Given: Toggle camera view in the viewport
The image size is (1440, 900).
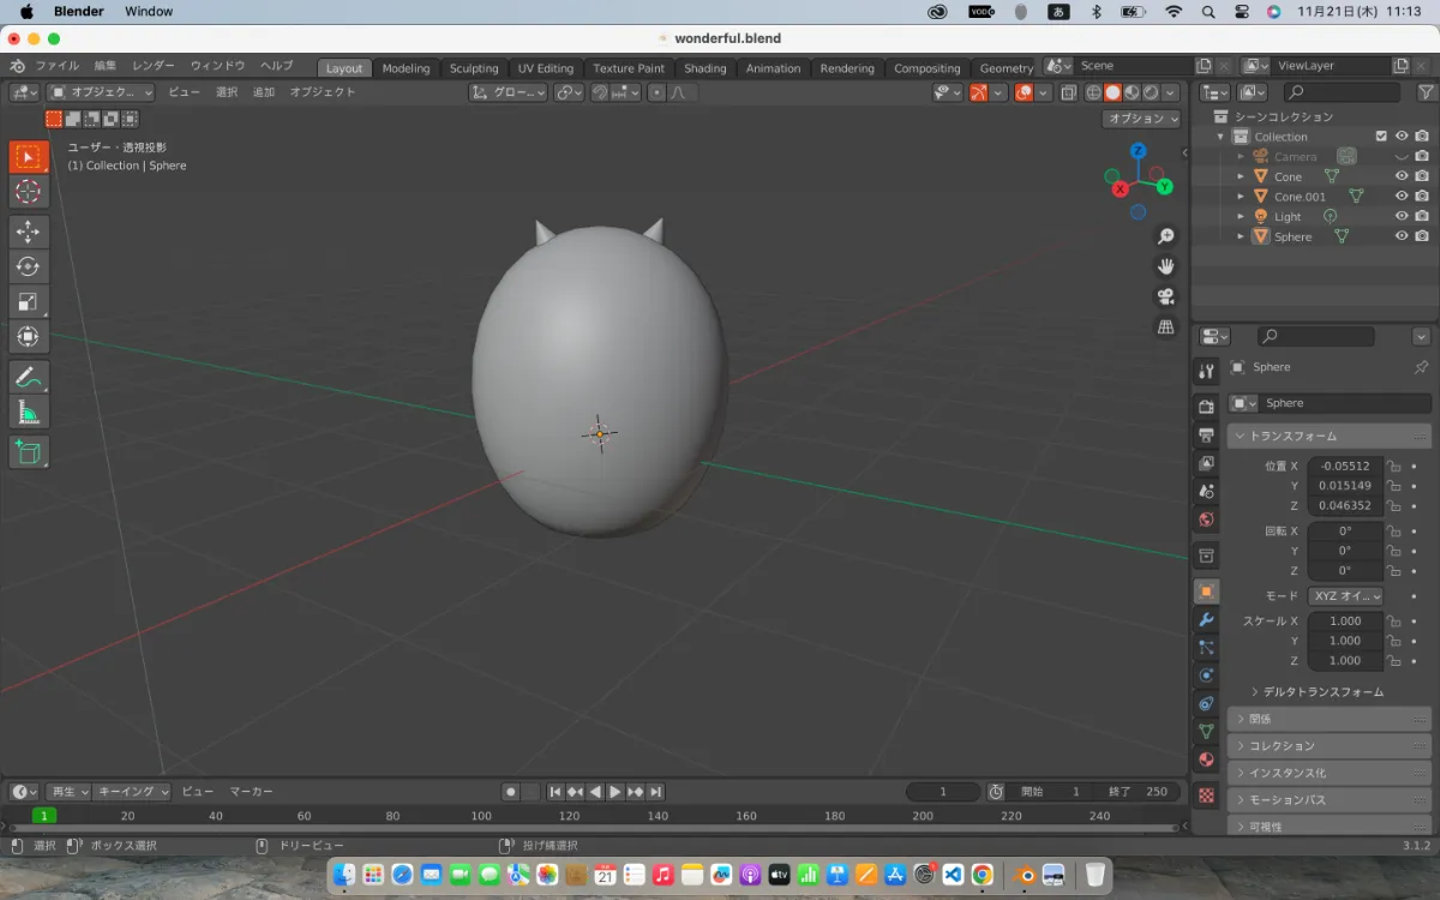Looking at the screenshot, I should click(1166, 297).
